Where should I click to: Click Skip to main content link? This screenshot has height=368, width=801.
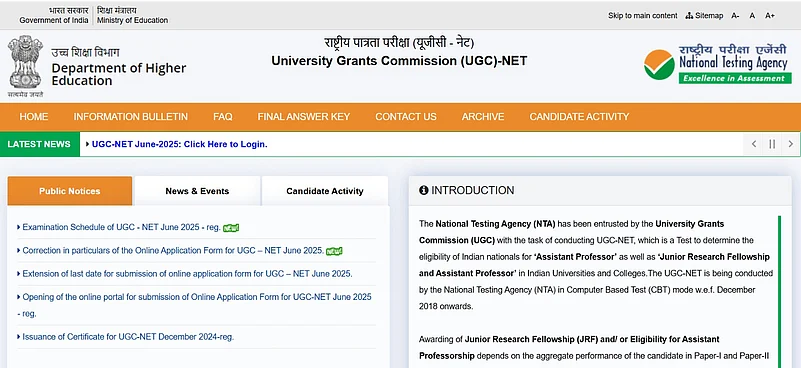643,16
